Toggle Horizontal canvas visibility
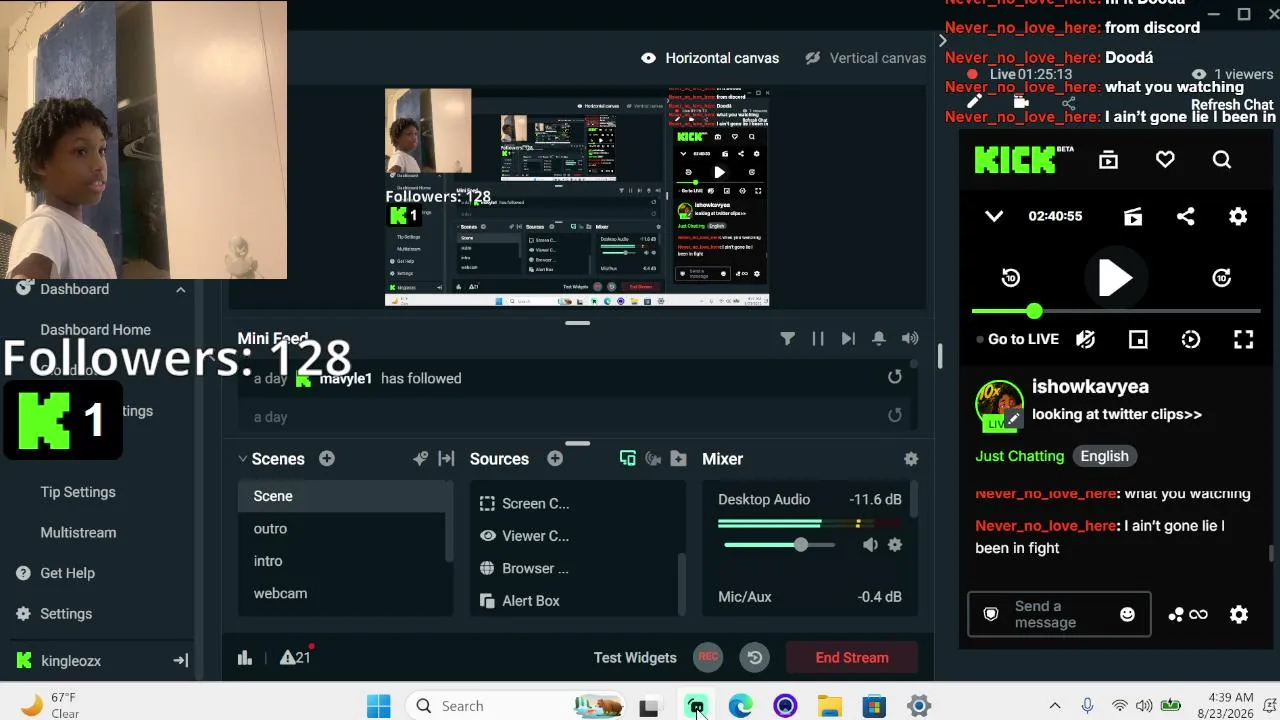Image resolution: width=1280 pixels, height=720 pixels. (648, 58)
